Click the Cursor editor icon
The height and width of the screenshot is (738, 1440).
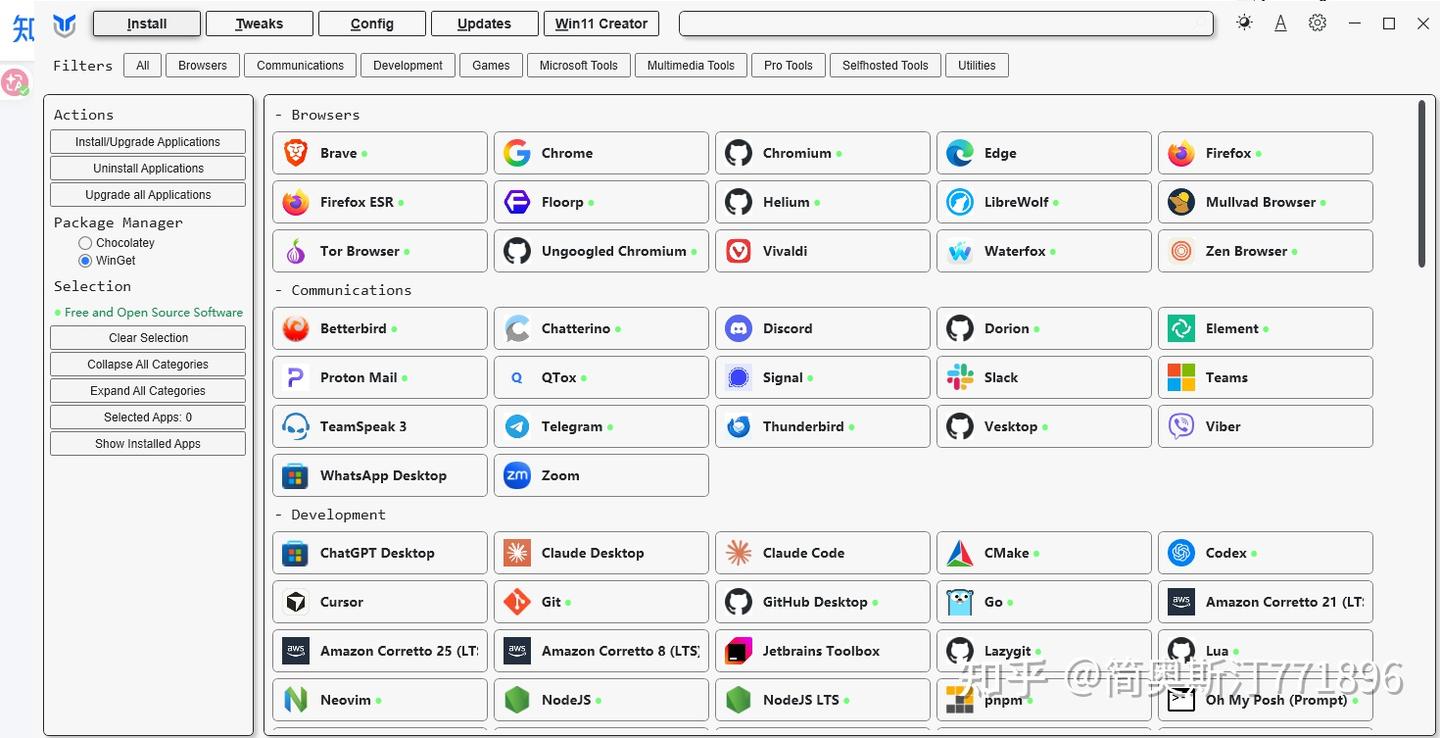tap(296, 602)
